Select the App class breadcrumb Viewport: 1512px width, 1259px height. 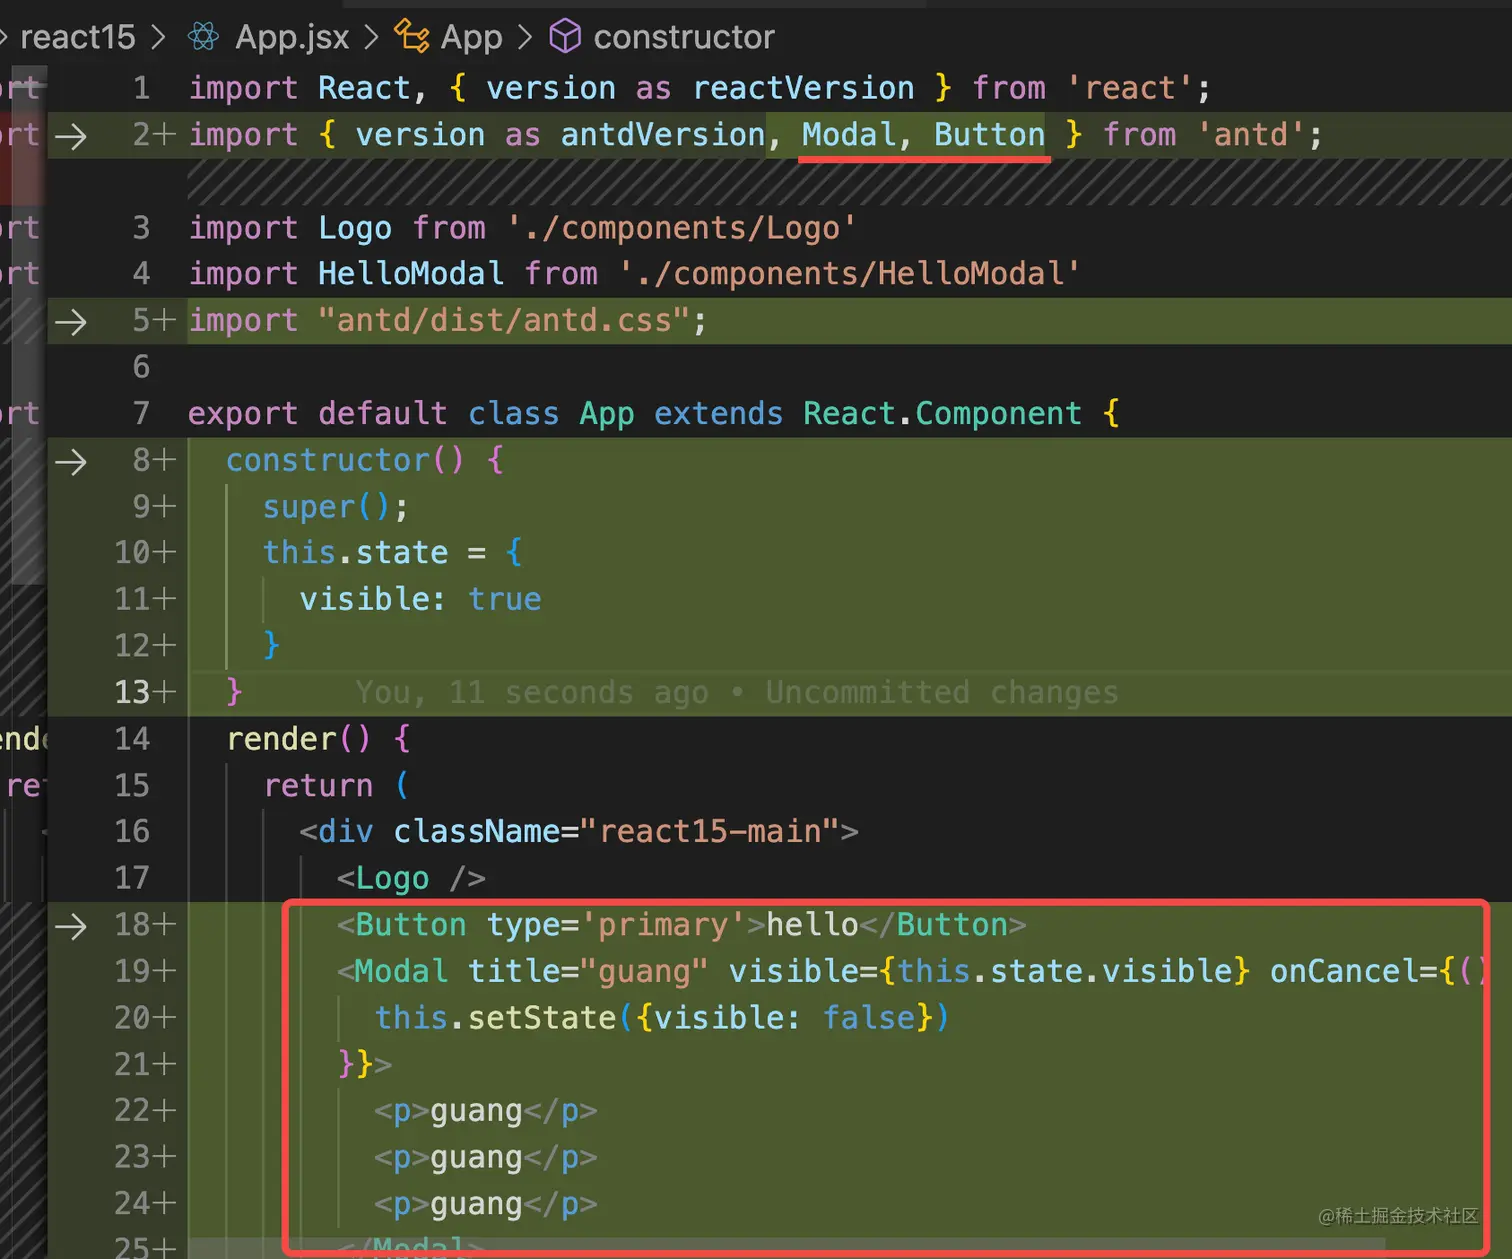(x=471, y=37)
